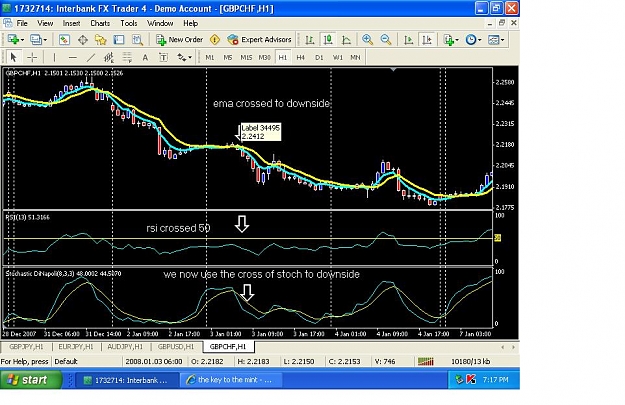Image resolution: width=625 pixels, height=405 pixels.
Task: Open the Indicators list icon
Action: (x=448, y=39)
